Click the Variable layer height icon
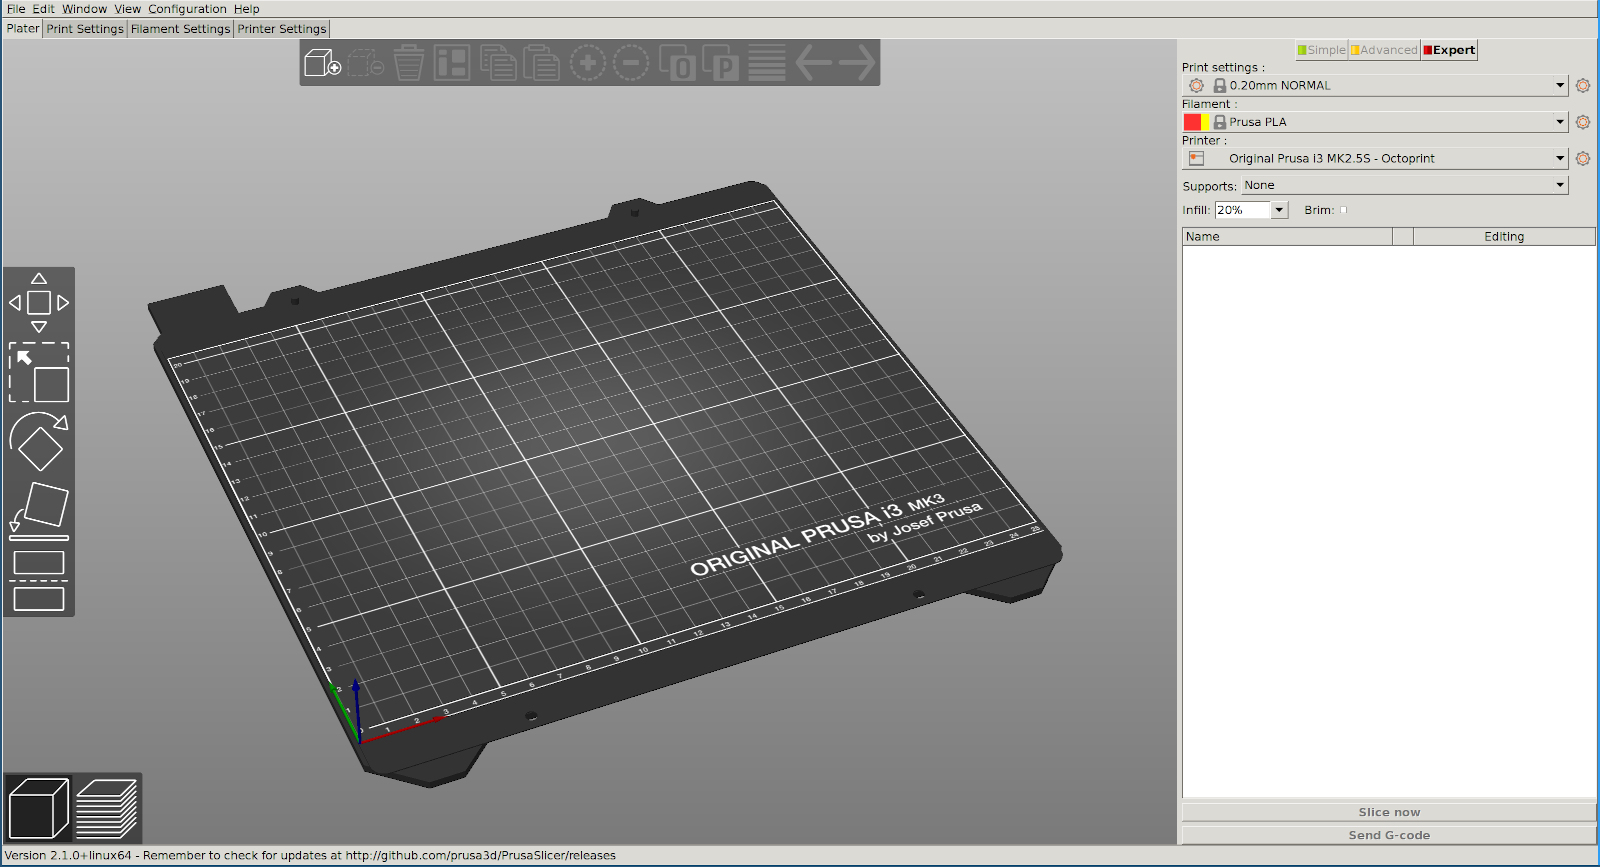This screenshot has width=1600, height=867. click(x=767, y=63)
